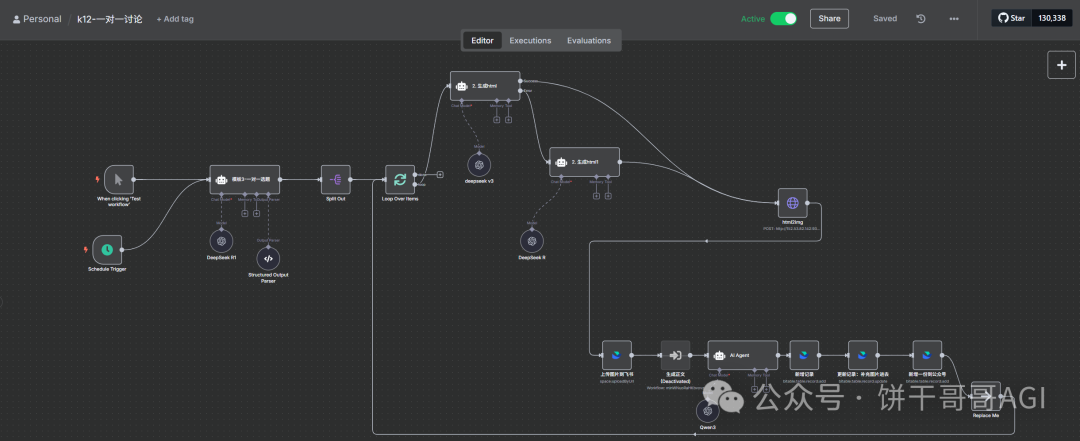Viewport: 1080px width, 441px height.
Task: Click the GitHub Star button
Action: tap(1011, 18)
